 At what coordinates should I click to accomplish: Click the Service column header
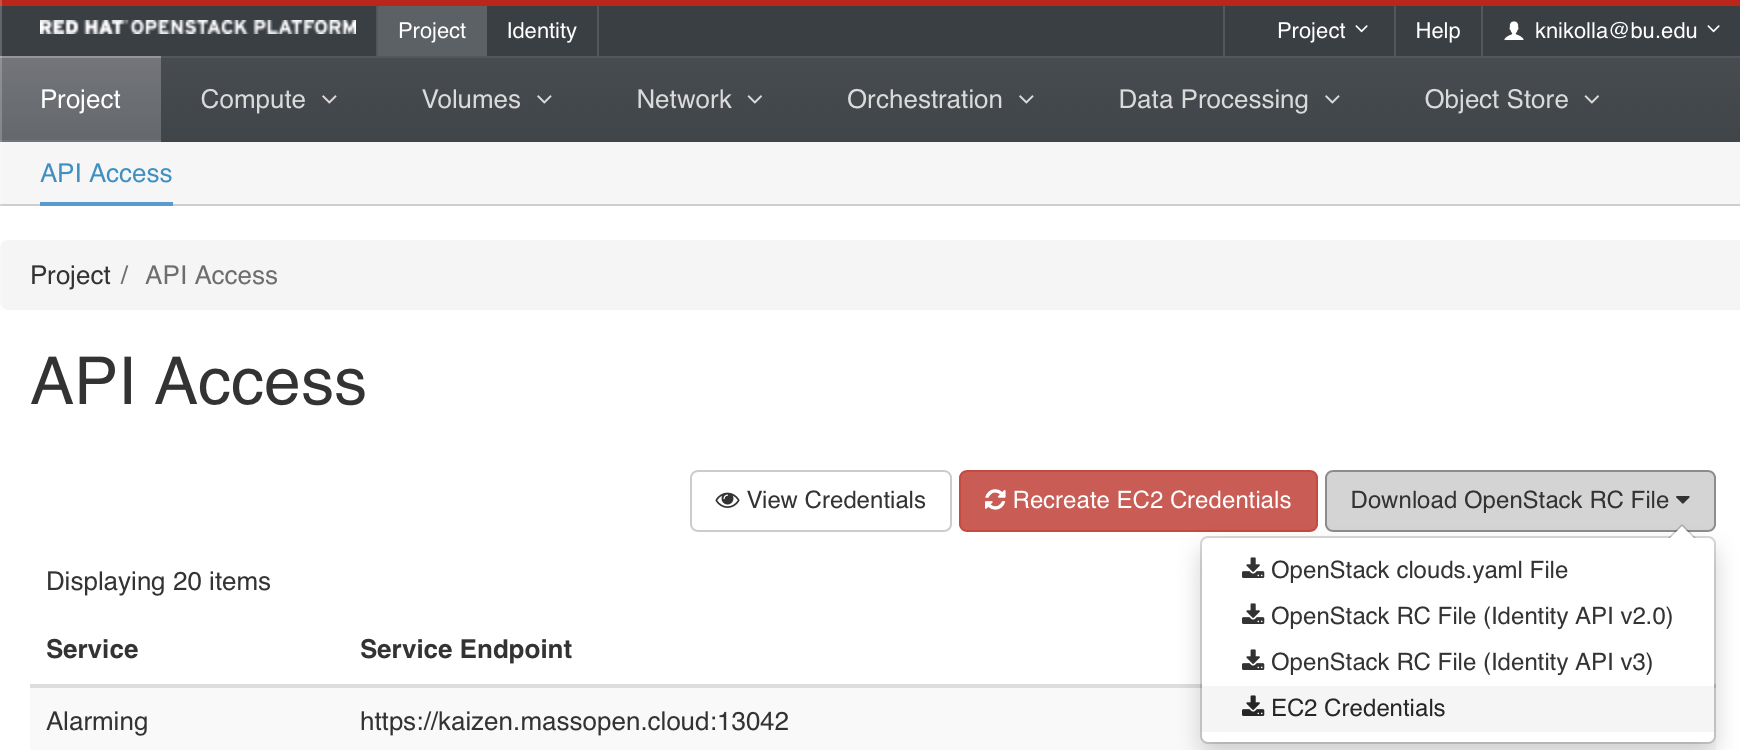coord(92,649)
